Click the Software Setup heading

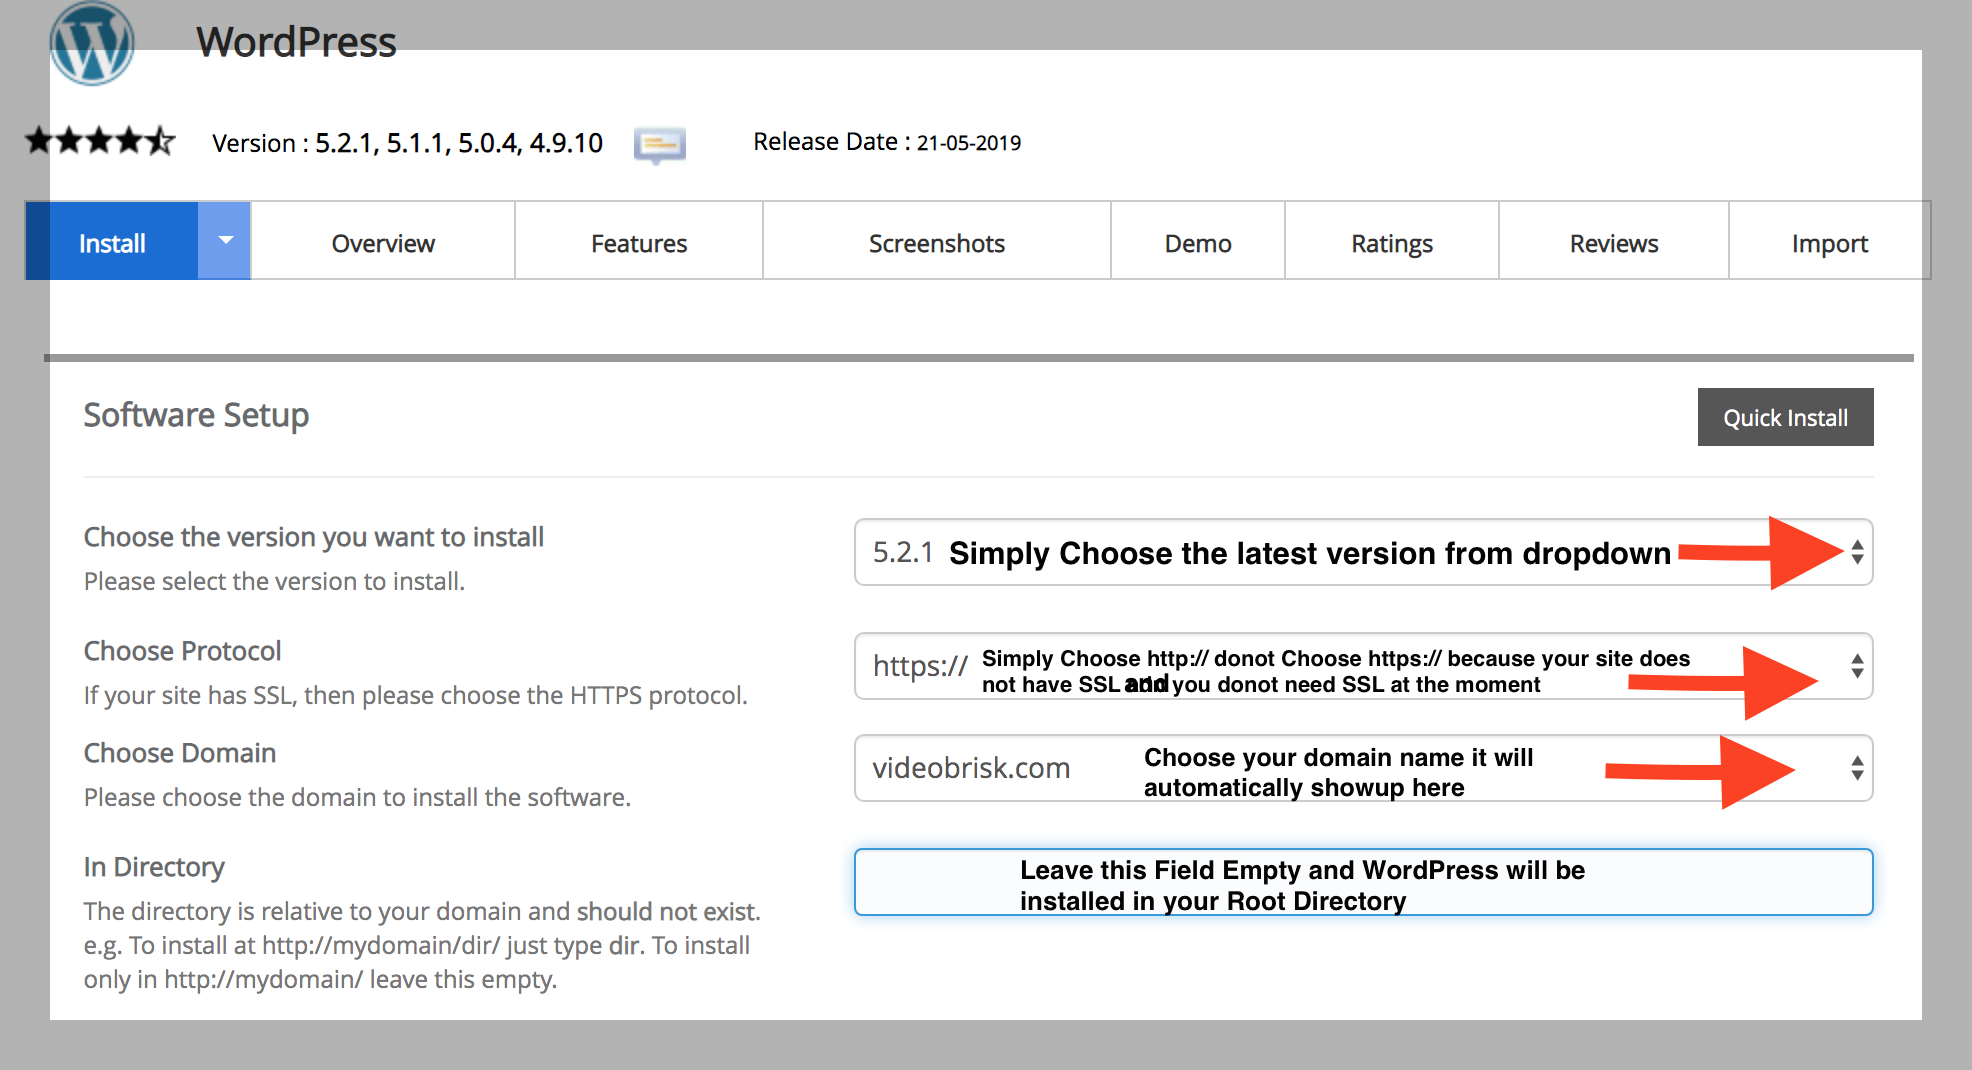[196, 415]
